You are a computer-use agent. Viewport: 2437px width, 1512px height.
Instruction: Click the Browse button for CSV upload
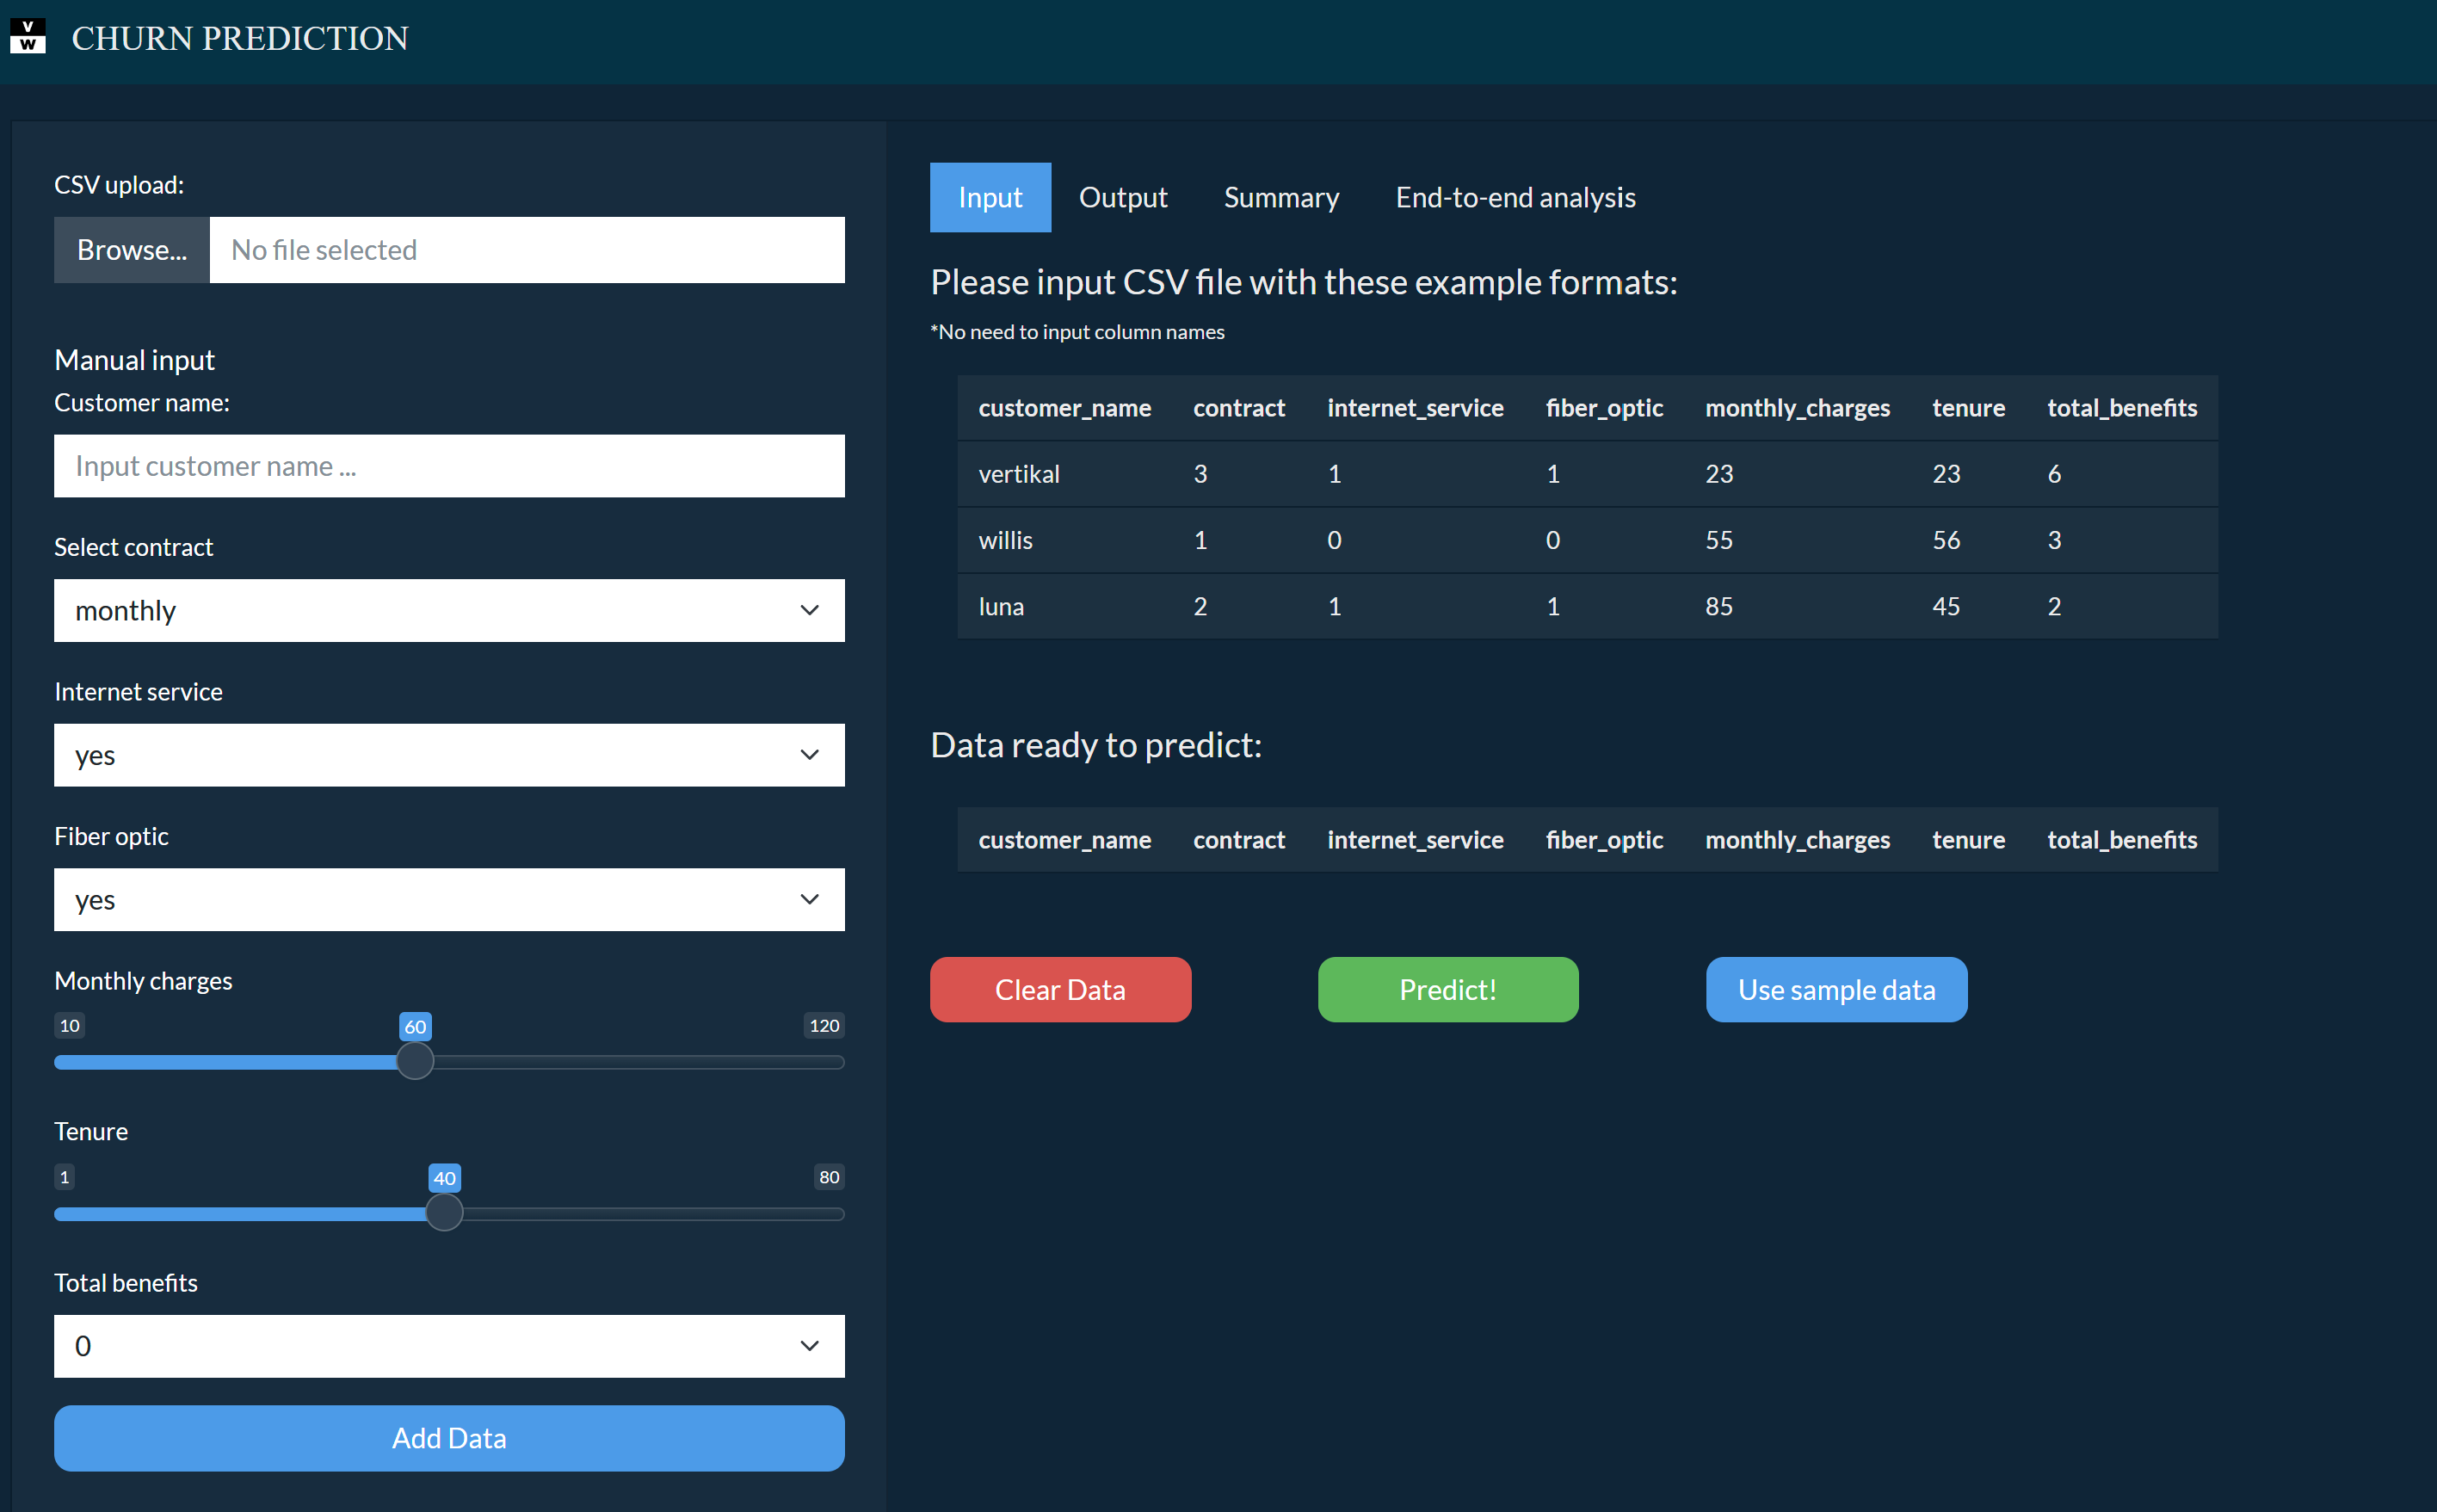(x=131, y=247)
